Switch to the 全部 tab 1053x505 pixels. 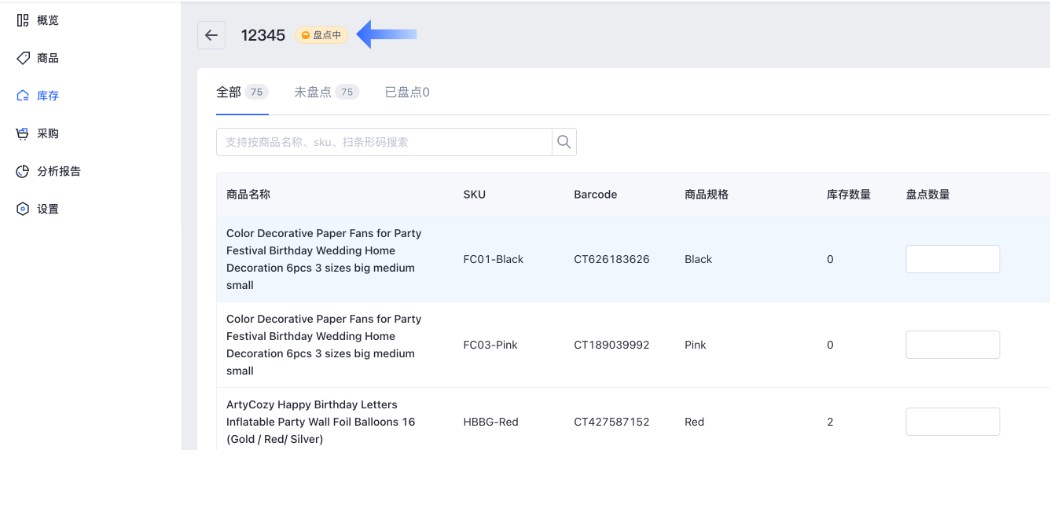(229, 92)
